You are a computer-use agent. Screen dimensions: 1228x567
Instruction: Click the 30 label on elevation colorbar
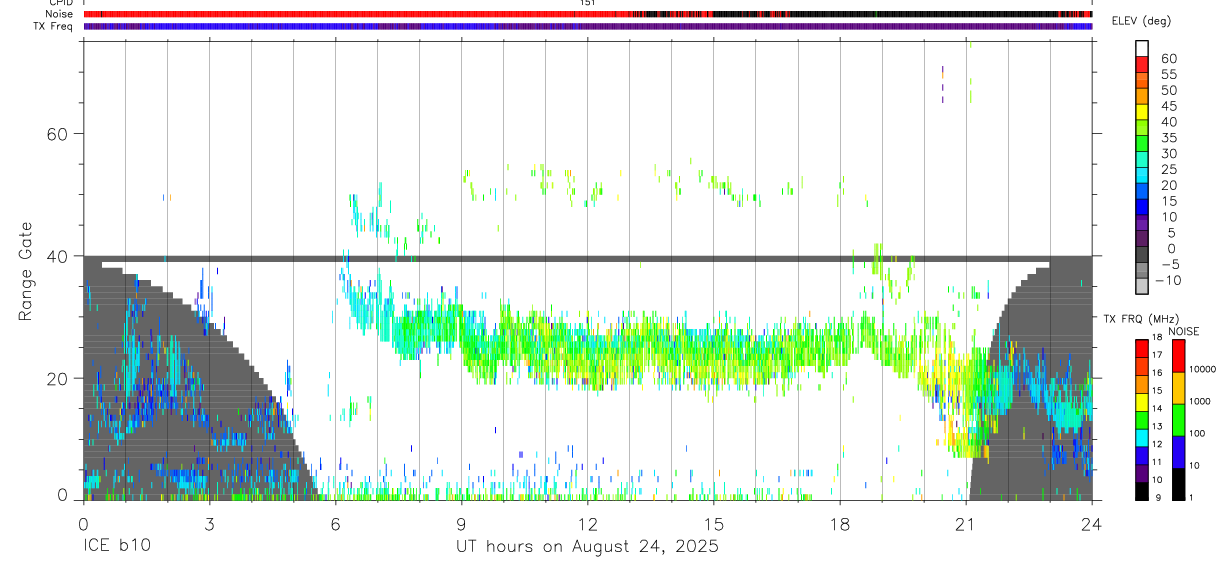click(1168, 153)
